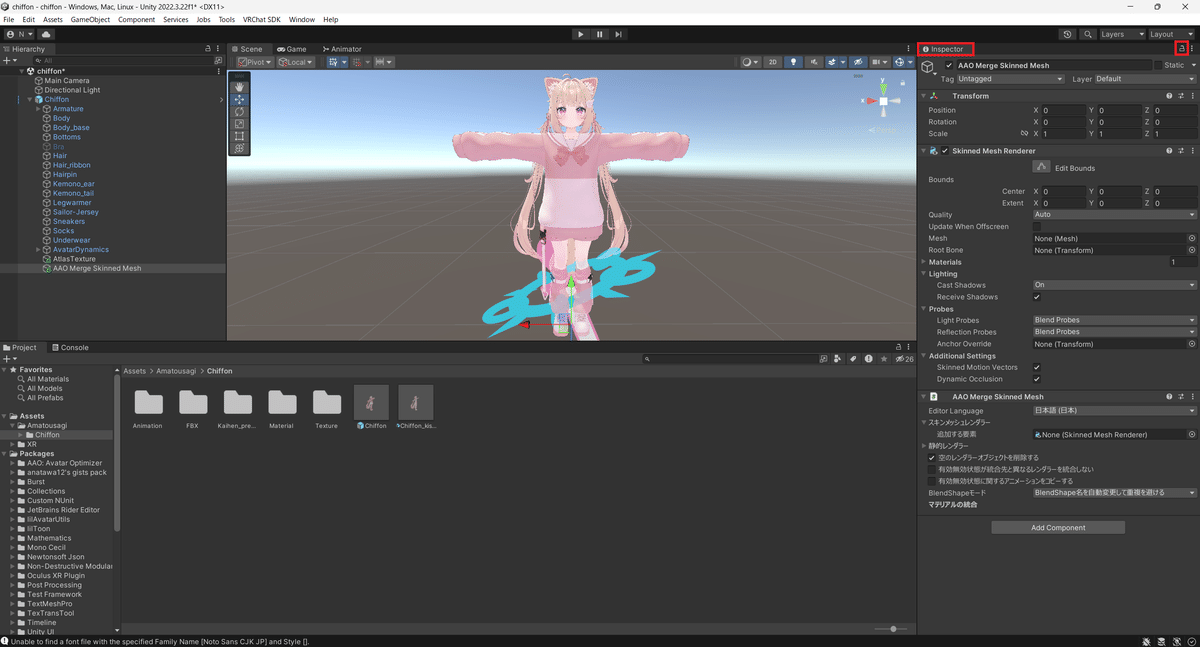The image size is (1200, 647).
Task: Click the Pause button
Action: pyautogui.click(x=599, y=34)
